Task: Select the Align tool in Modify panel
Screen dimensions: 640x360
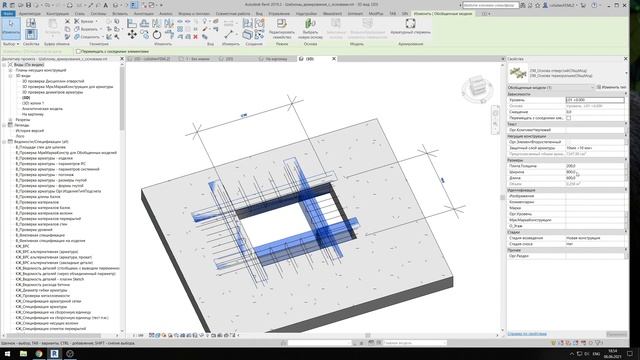Action: [x=132, y=24]
